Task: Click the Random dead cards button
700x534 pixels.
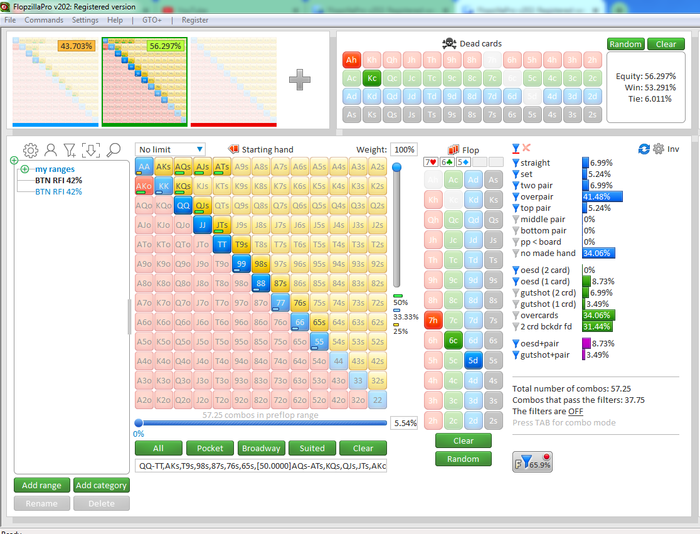Action: coord(625,44)
